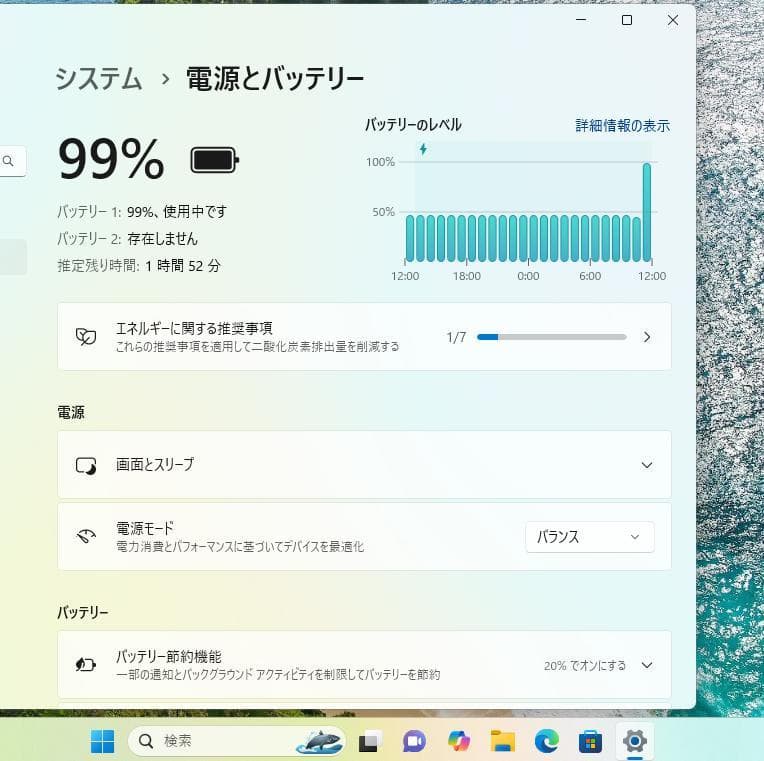Click the バッテリー 1: 99%、使用中です text
Viewport: 764px width, 761px height.
(x=142, y=211)
